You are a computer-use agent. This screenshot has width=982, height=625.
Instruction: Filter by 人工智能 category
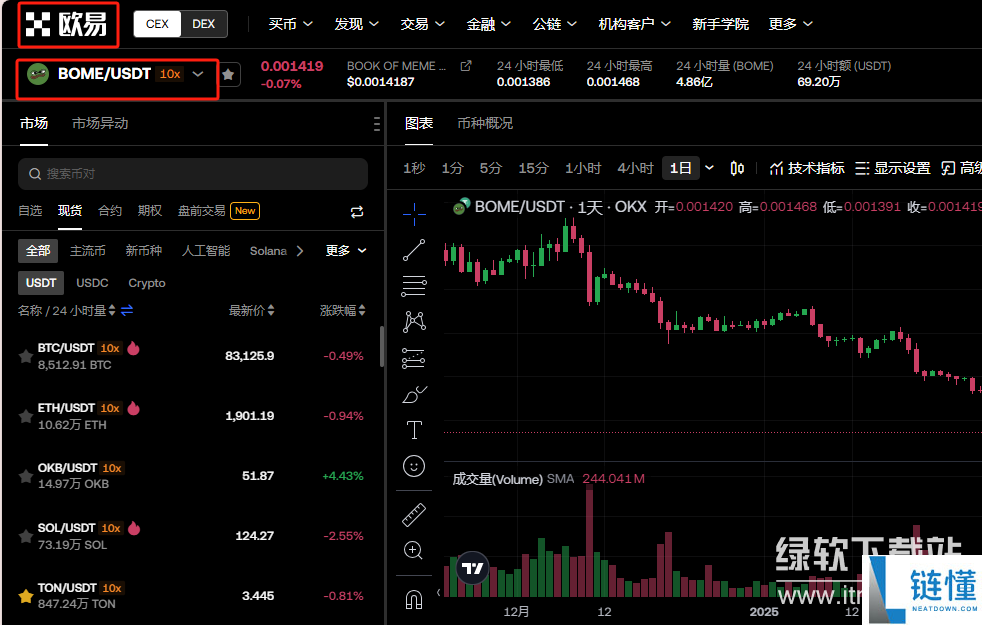tap(206, 251)
